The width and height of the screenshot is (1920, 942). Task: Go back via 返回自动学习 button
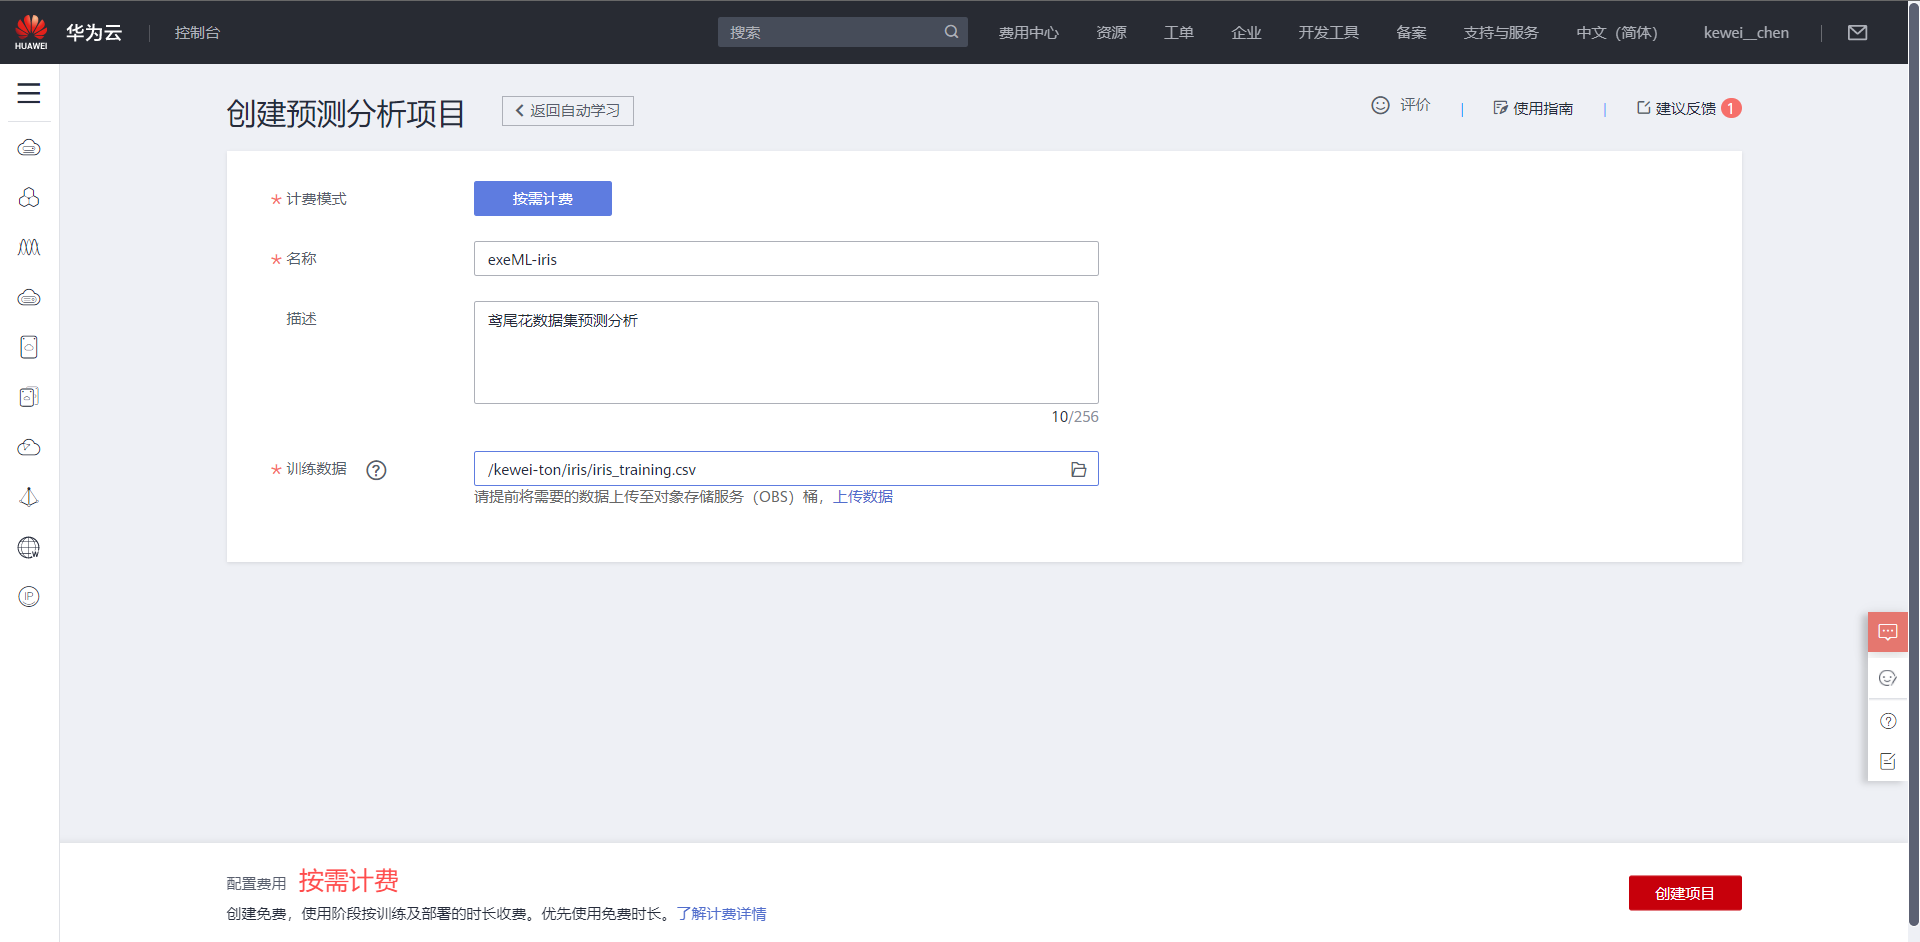pos(568,111)
